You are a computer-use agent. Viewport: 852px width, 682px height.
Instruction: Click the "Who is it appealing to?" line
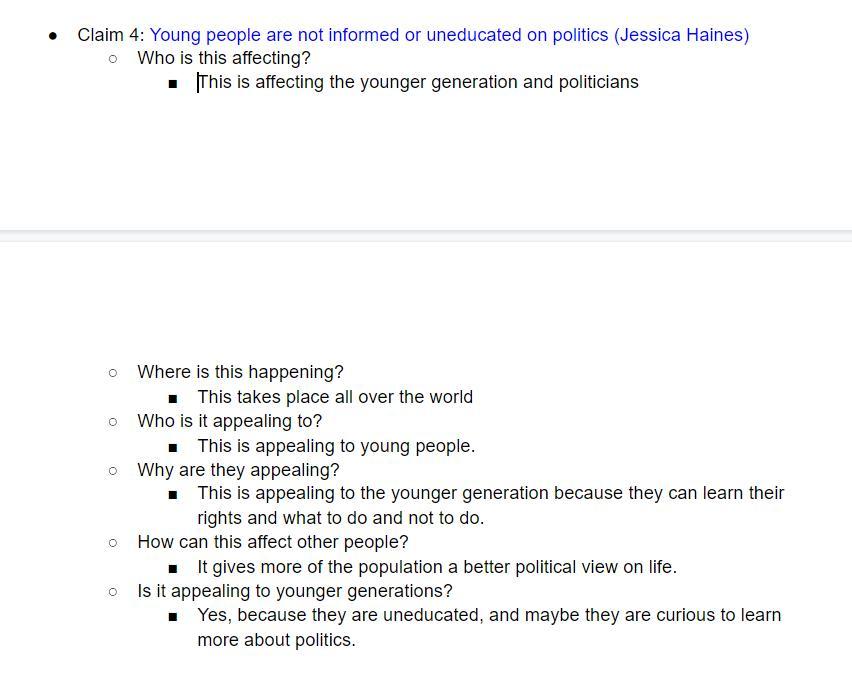tap(229, 421)
